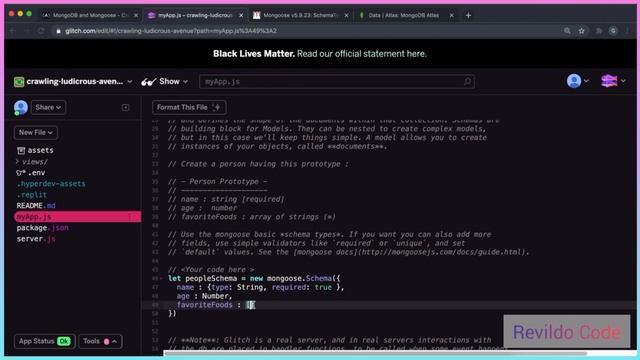
Task: Open the New File dropdown
Action: pyautogui.click(x=36, y=133)
